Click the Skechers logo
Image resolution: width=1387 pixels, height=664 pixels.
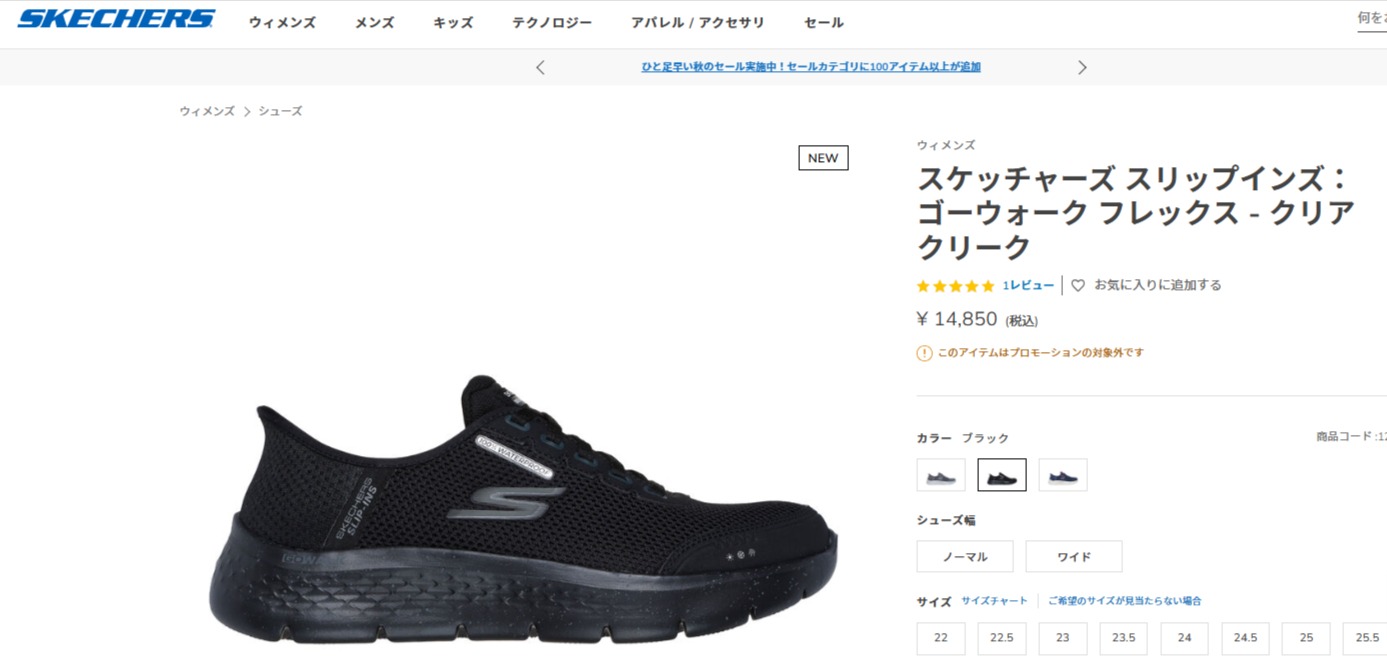pos(116,18)
